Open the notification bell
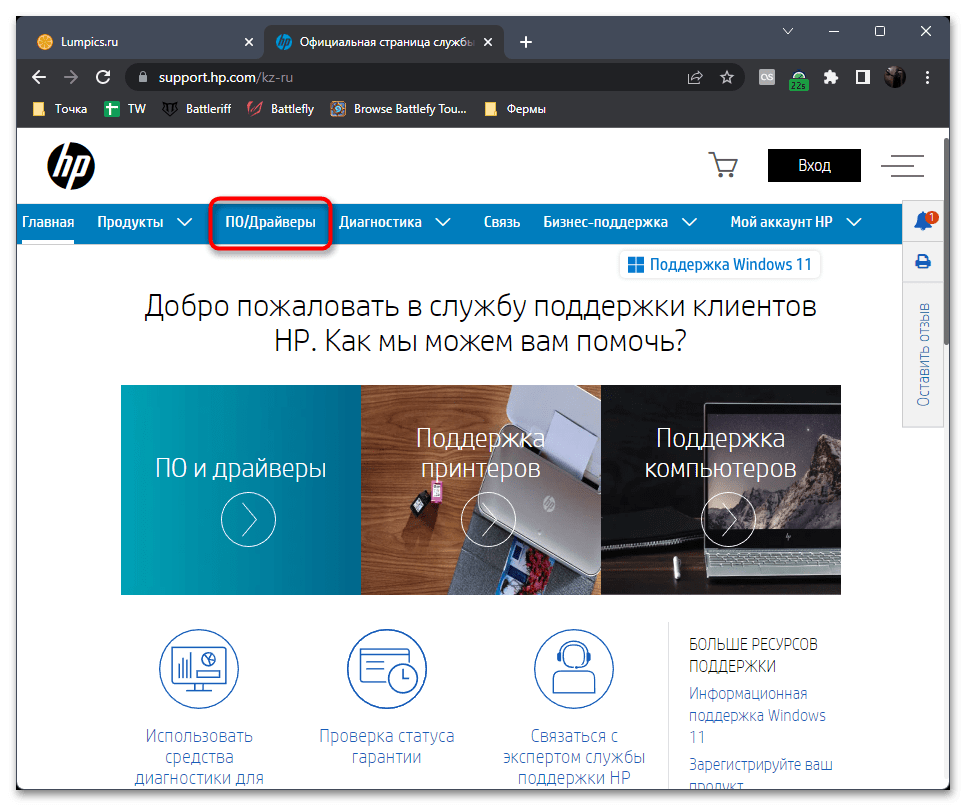 click(923, 221)
